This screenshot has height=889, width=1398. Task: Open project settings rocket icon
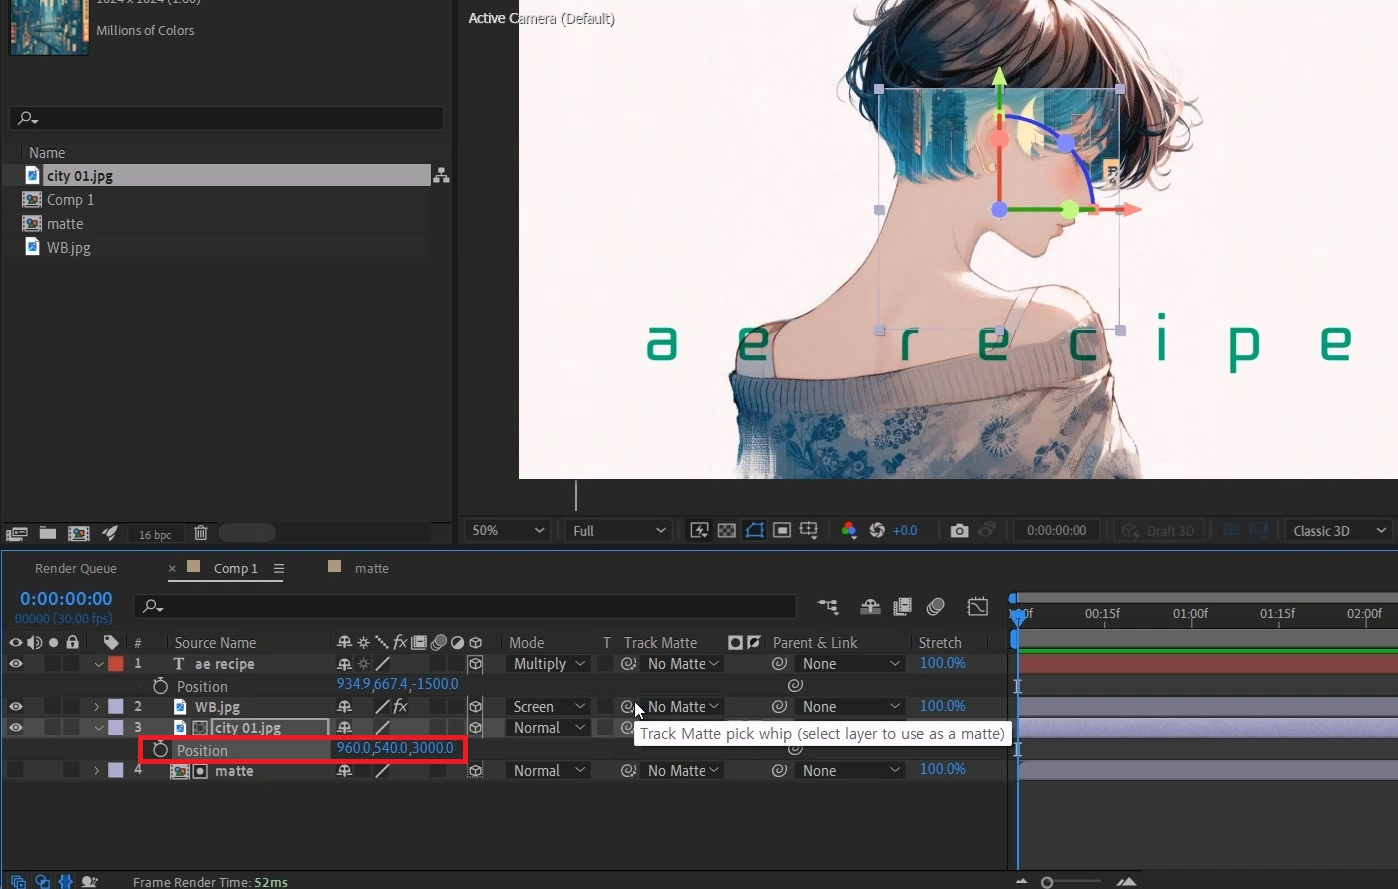(110, 534)
